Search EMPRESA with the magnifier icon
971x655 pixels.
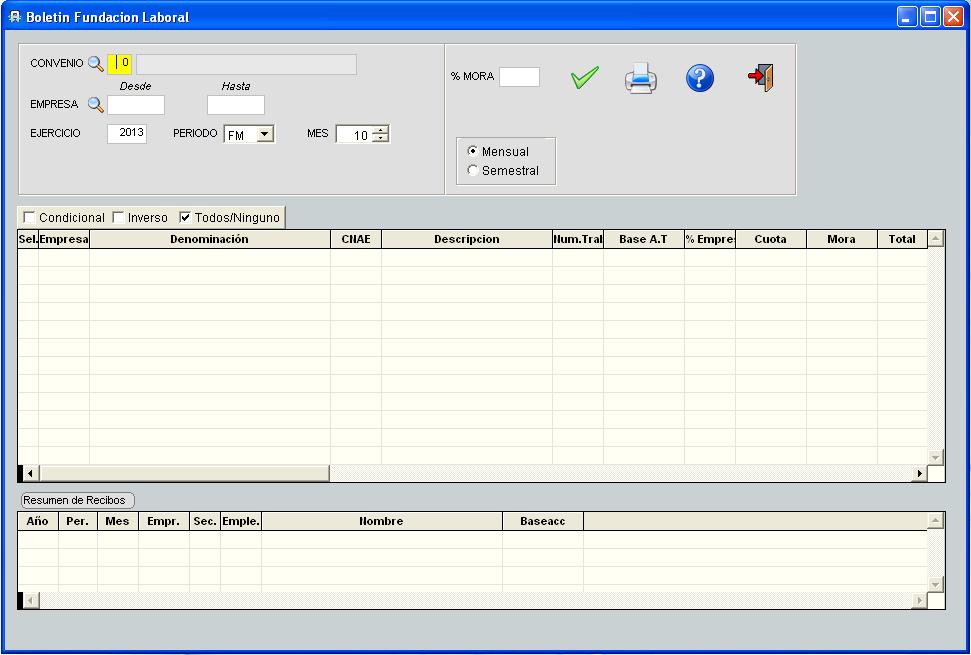click(95, 105)
